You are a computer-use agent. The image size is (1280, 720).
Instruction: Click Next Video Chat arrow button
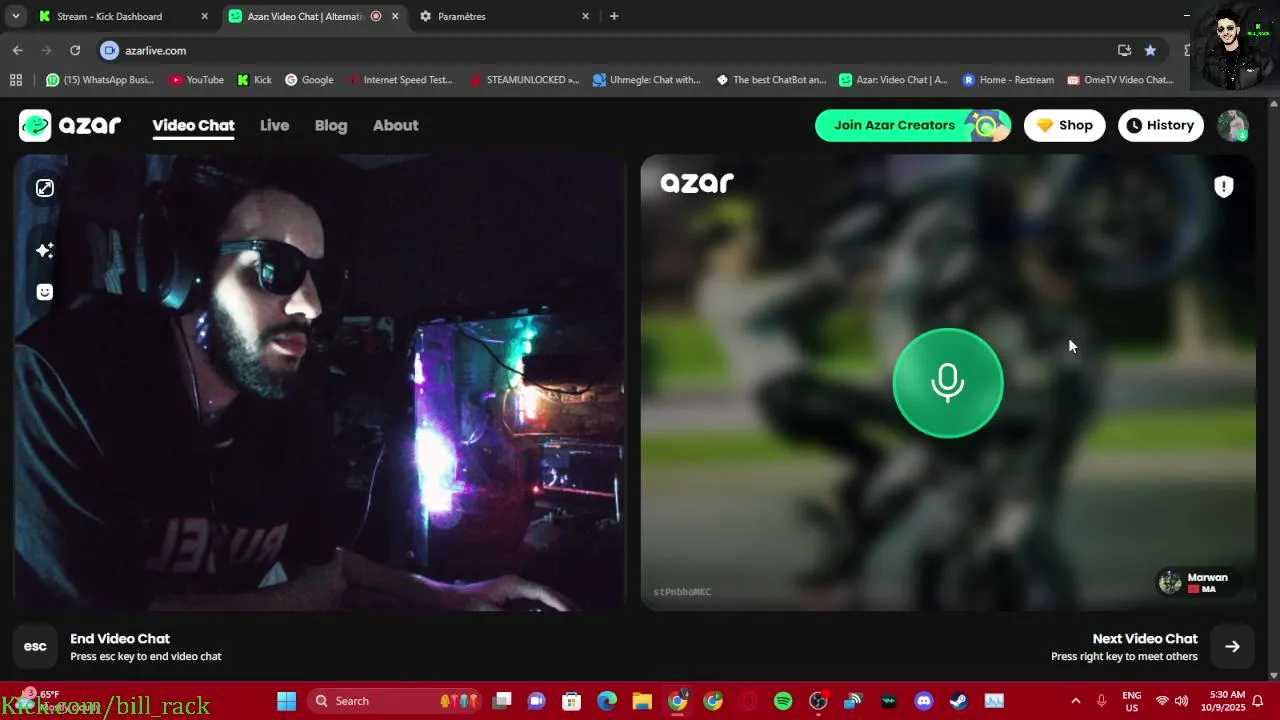click(1232, 646)
